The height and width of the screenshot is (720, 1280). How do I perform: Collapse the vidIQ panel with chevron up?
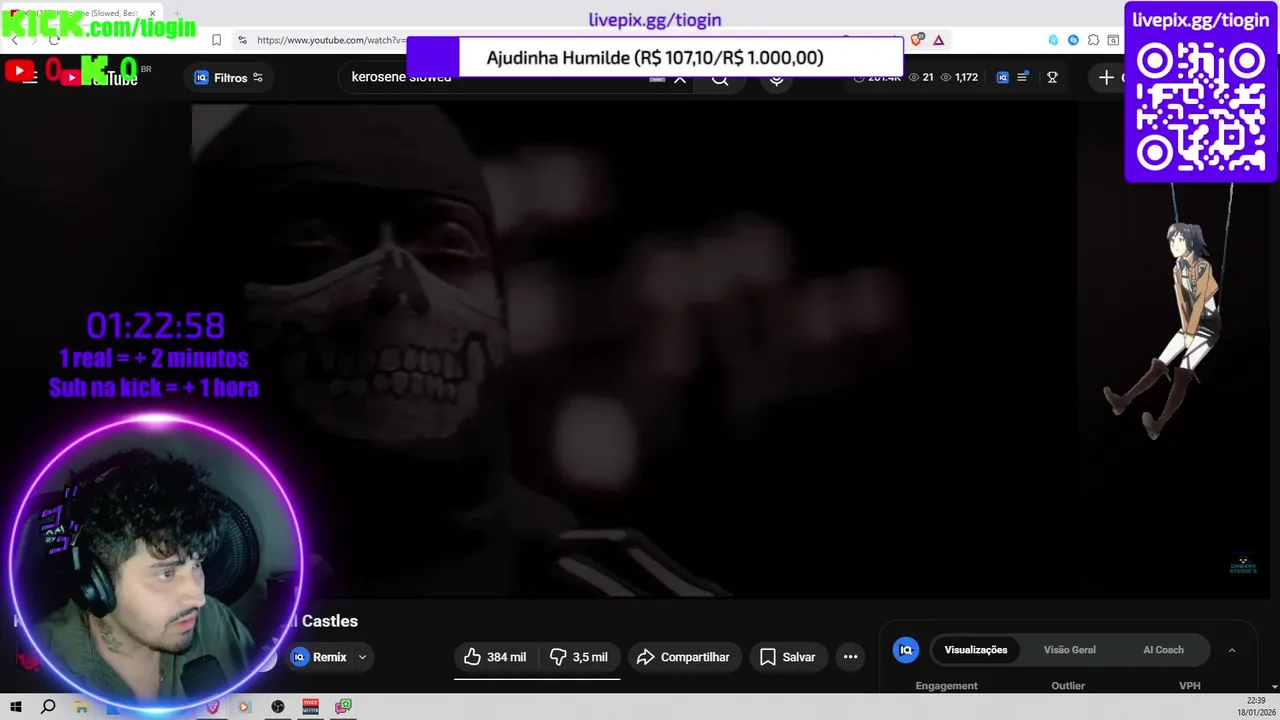1232,650
